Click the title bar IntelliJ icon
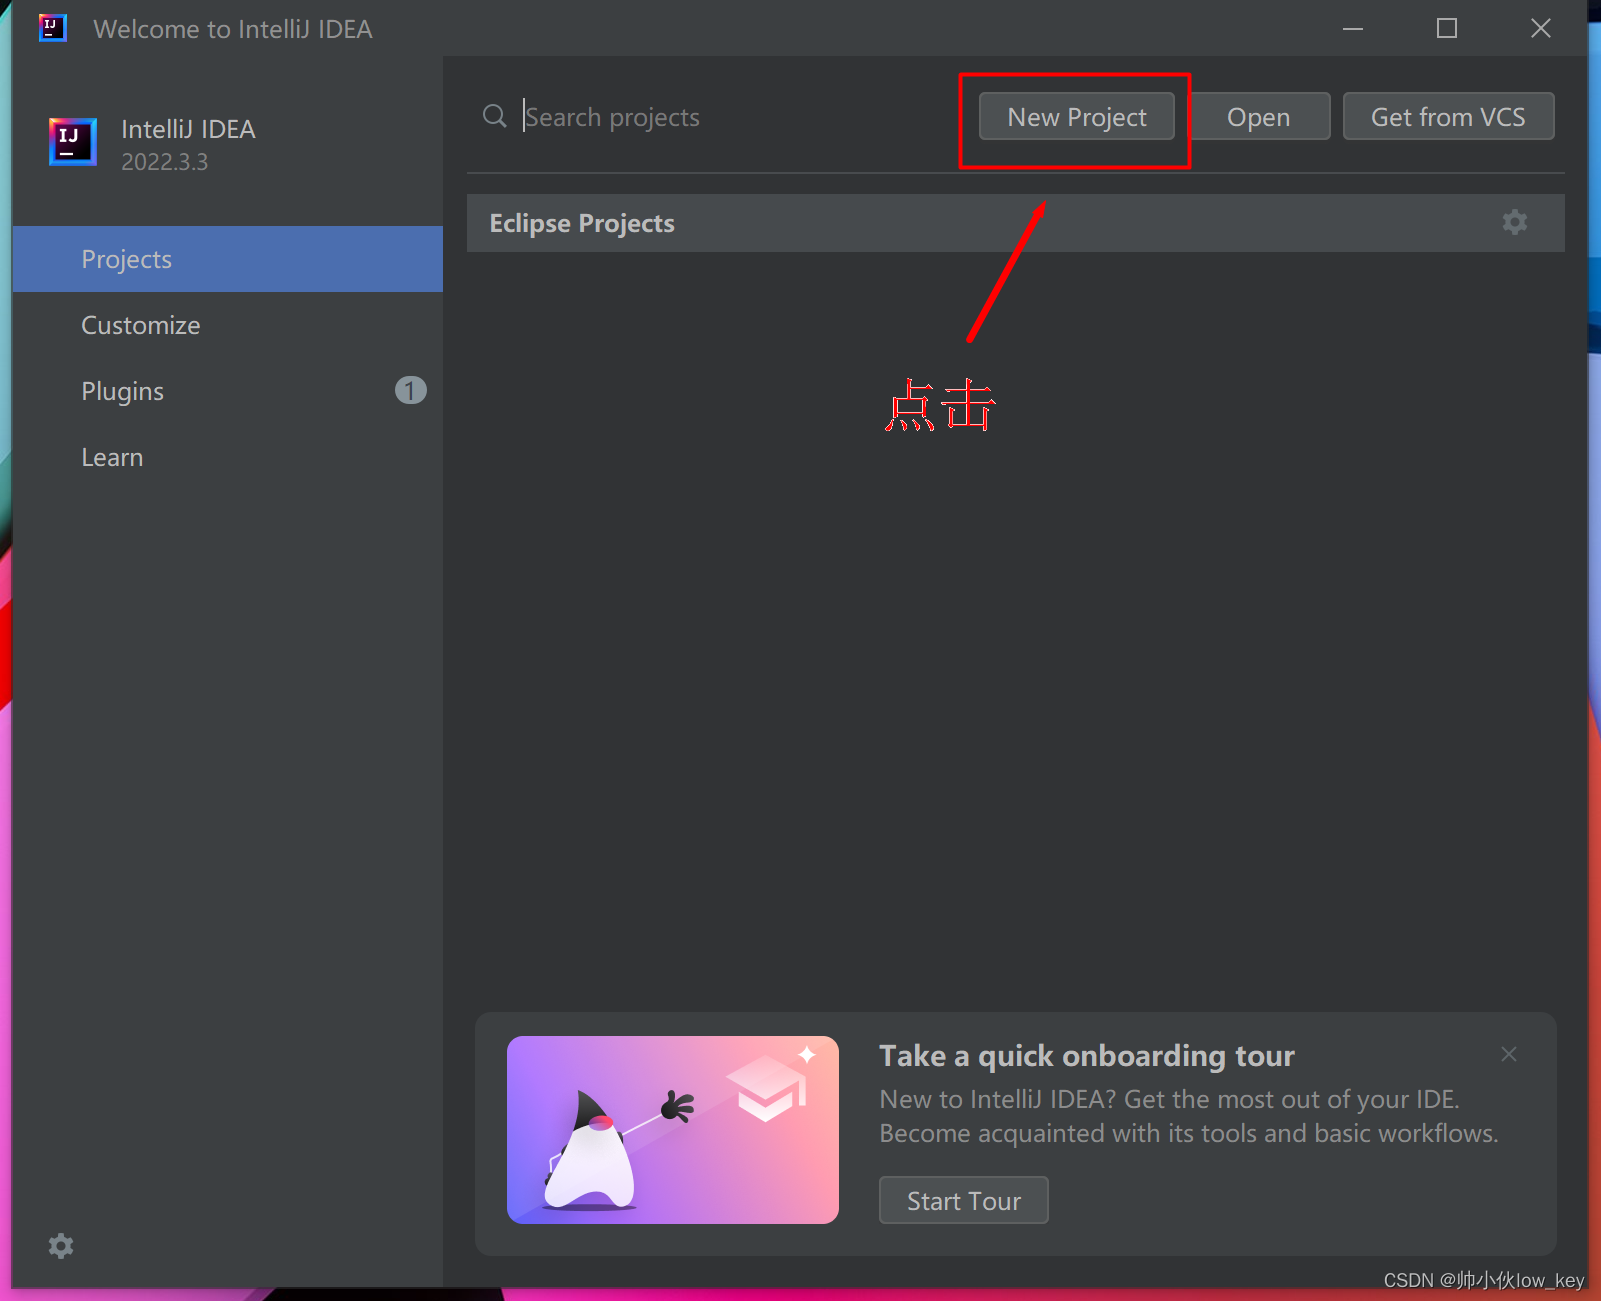This screenshot has width=1601, height=1301. click(x=52, y=27)
